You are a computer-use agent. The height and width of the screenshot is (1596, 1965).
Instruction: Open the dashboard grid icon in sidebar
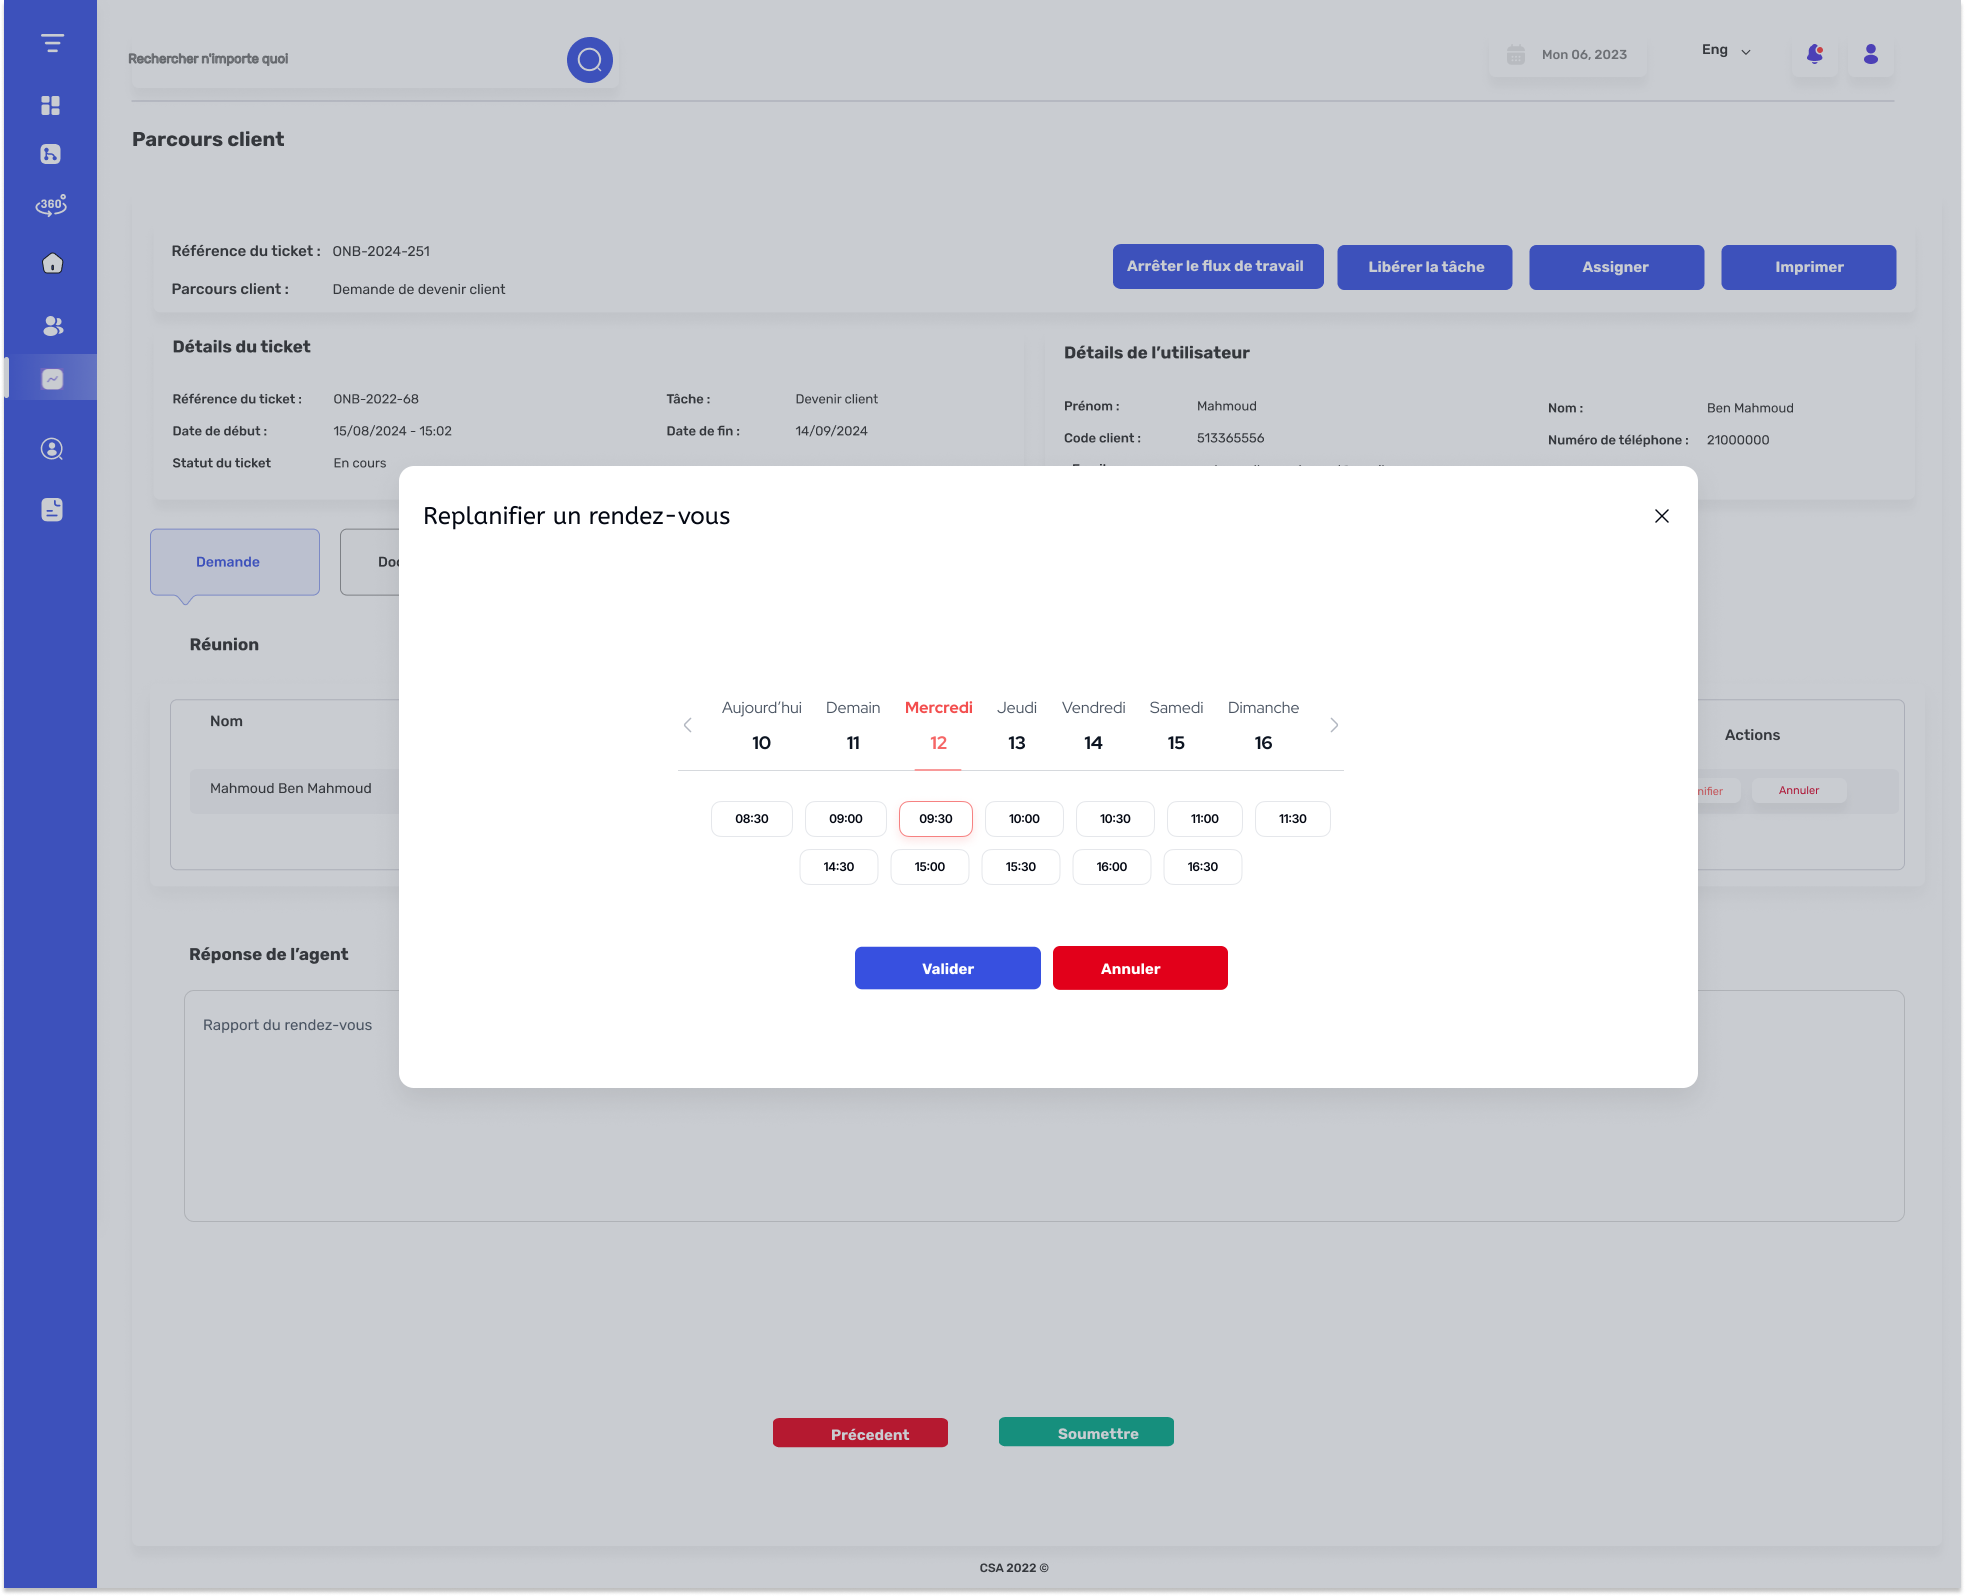[51, 105]
